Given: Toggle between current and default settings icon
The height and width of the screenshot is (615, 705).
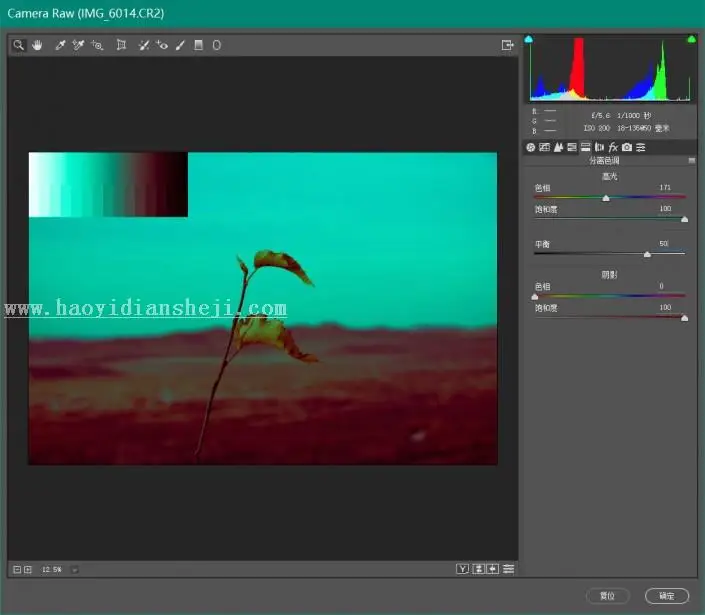Looking at the screenshot, I should (509, 569).
